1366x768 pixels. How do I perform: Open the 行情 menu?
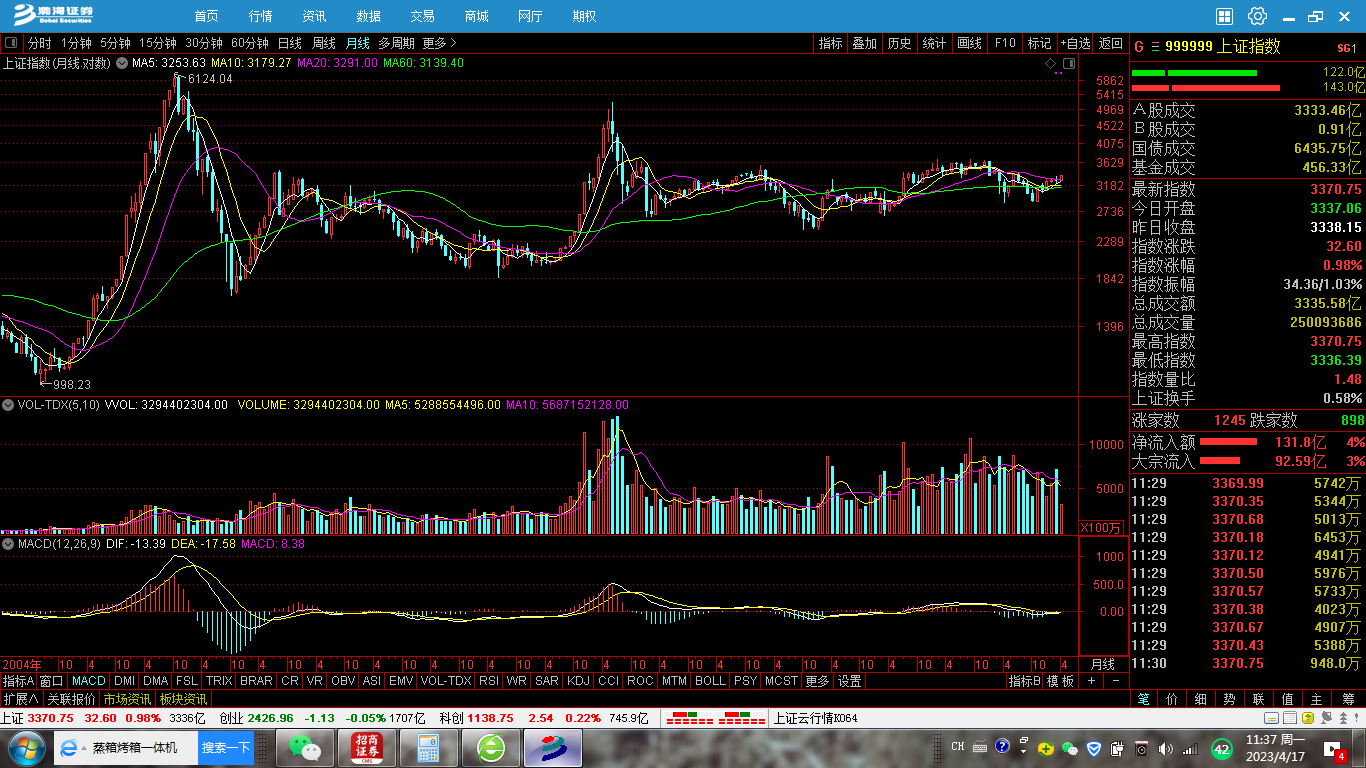pos(261,16)
